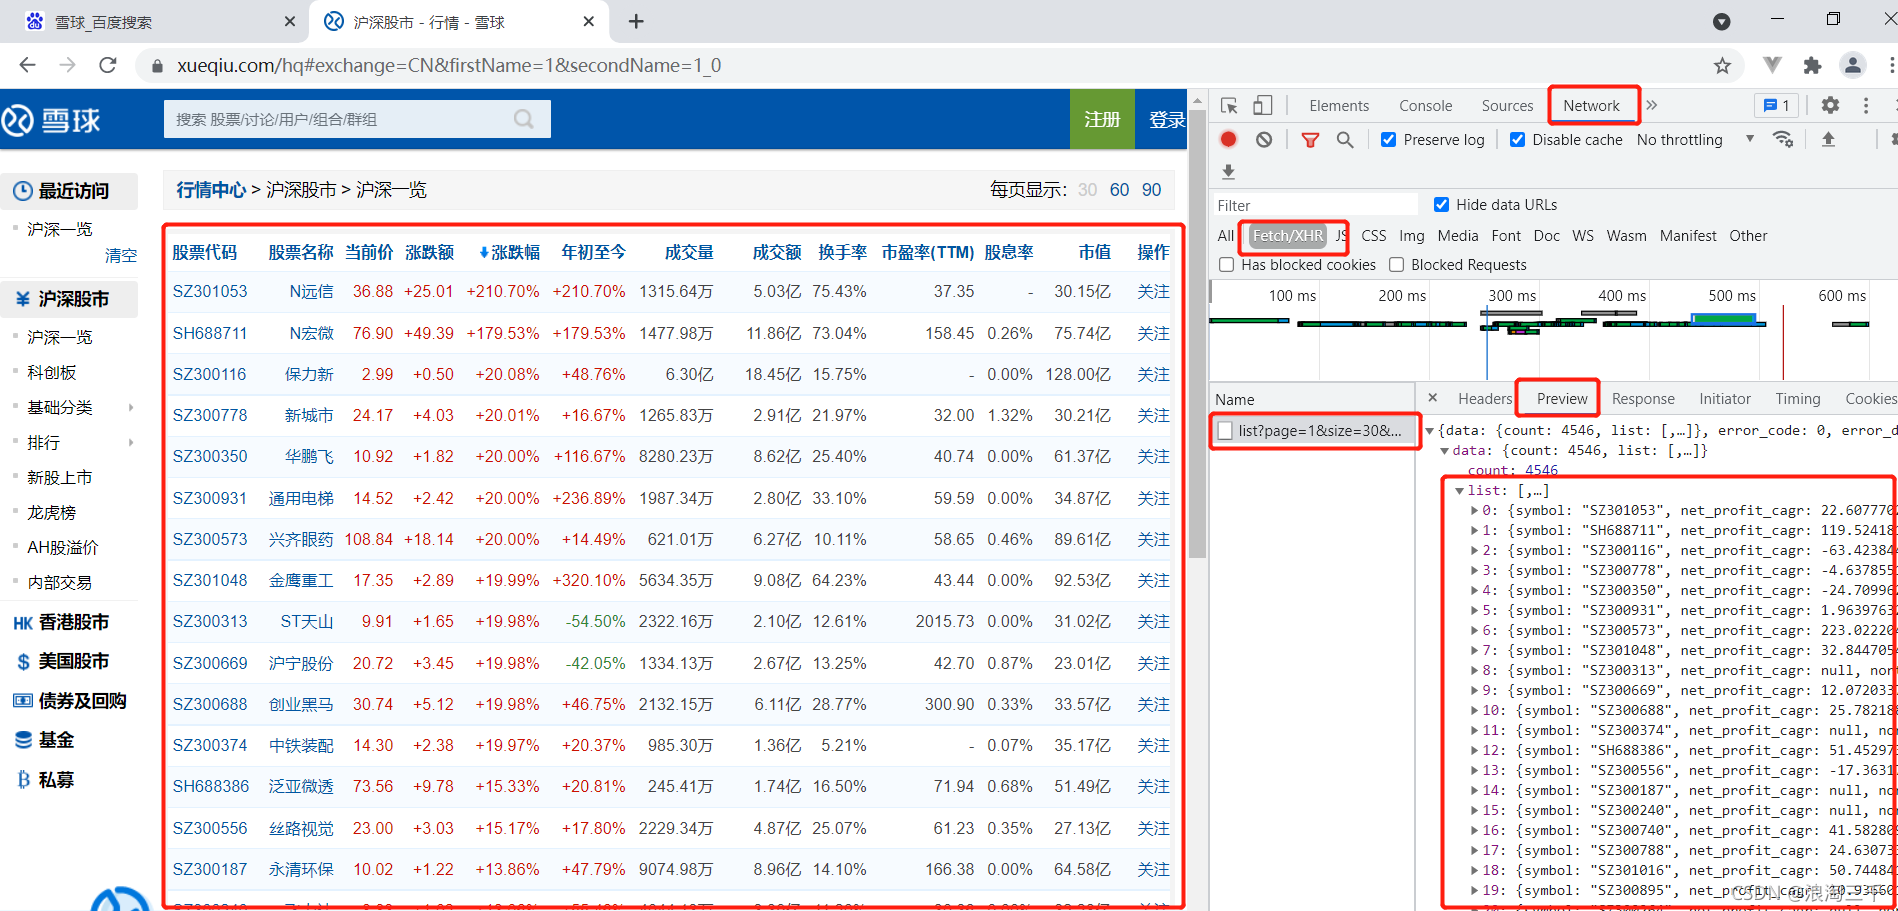Open the Headers tab
The height and width of the screenshot is (911, 1898).
(1485, 399)
